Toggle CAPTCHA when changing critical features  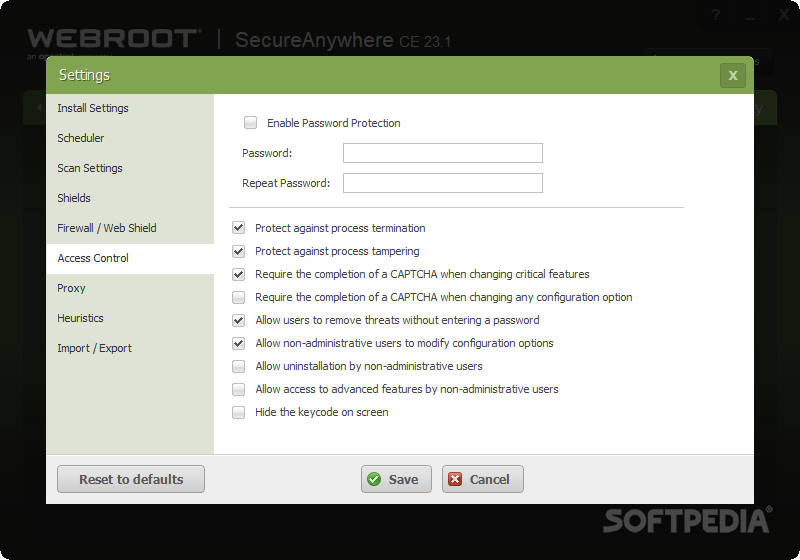(x=238, y=274)
